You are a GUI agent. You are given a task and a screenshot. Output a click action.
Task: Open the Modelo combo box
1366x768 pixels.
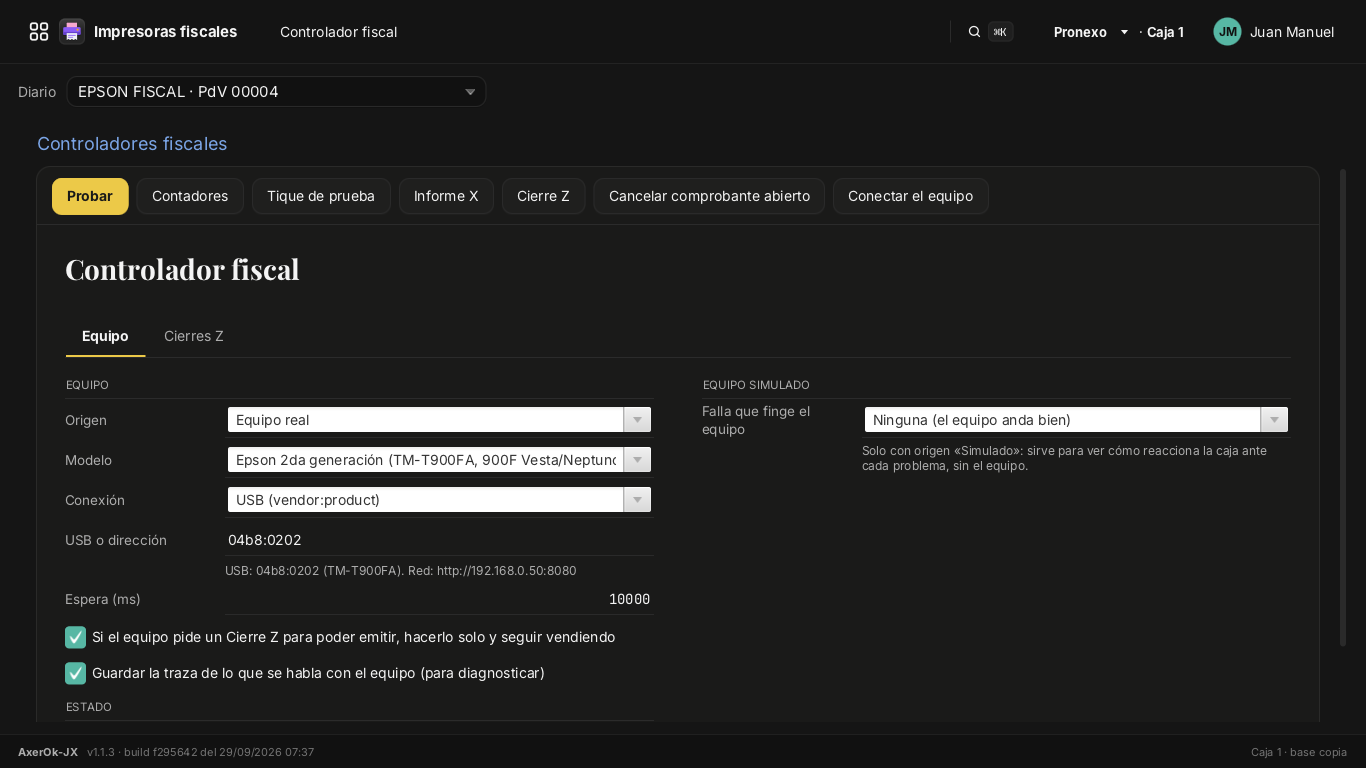pyautogui.click(x=439, y=460)
